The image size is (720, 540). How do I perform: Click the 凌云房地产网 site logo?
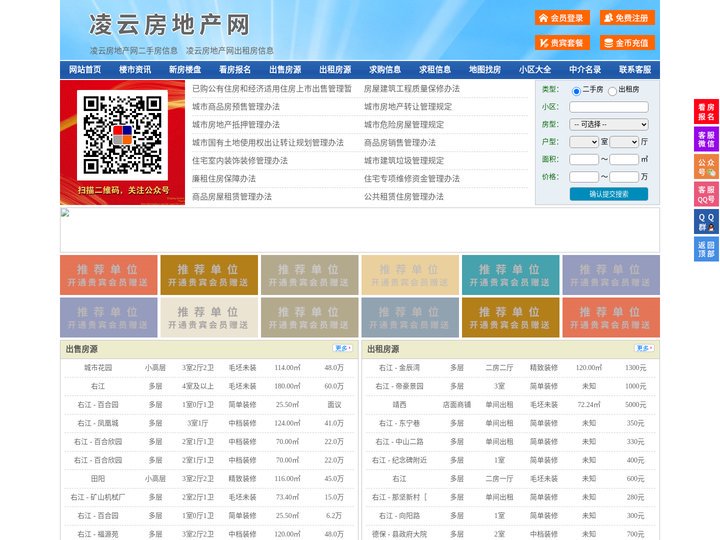(x=169, y=25)
